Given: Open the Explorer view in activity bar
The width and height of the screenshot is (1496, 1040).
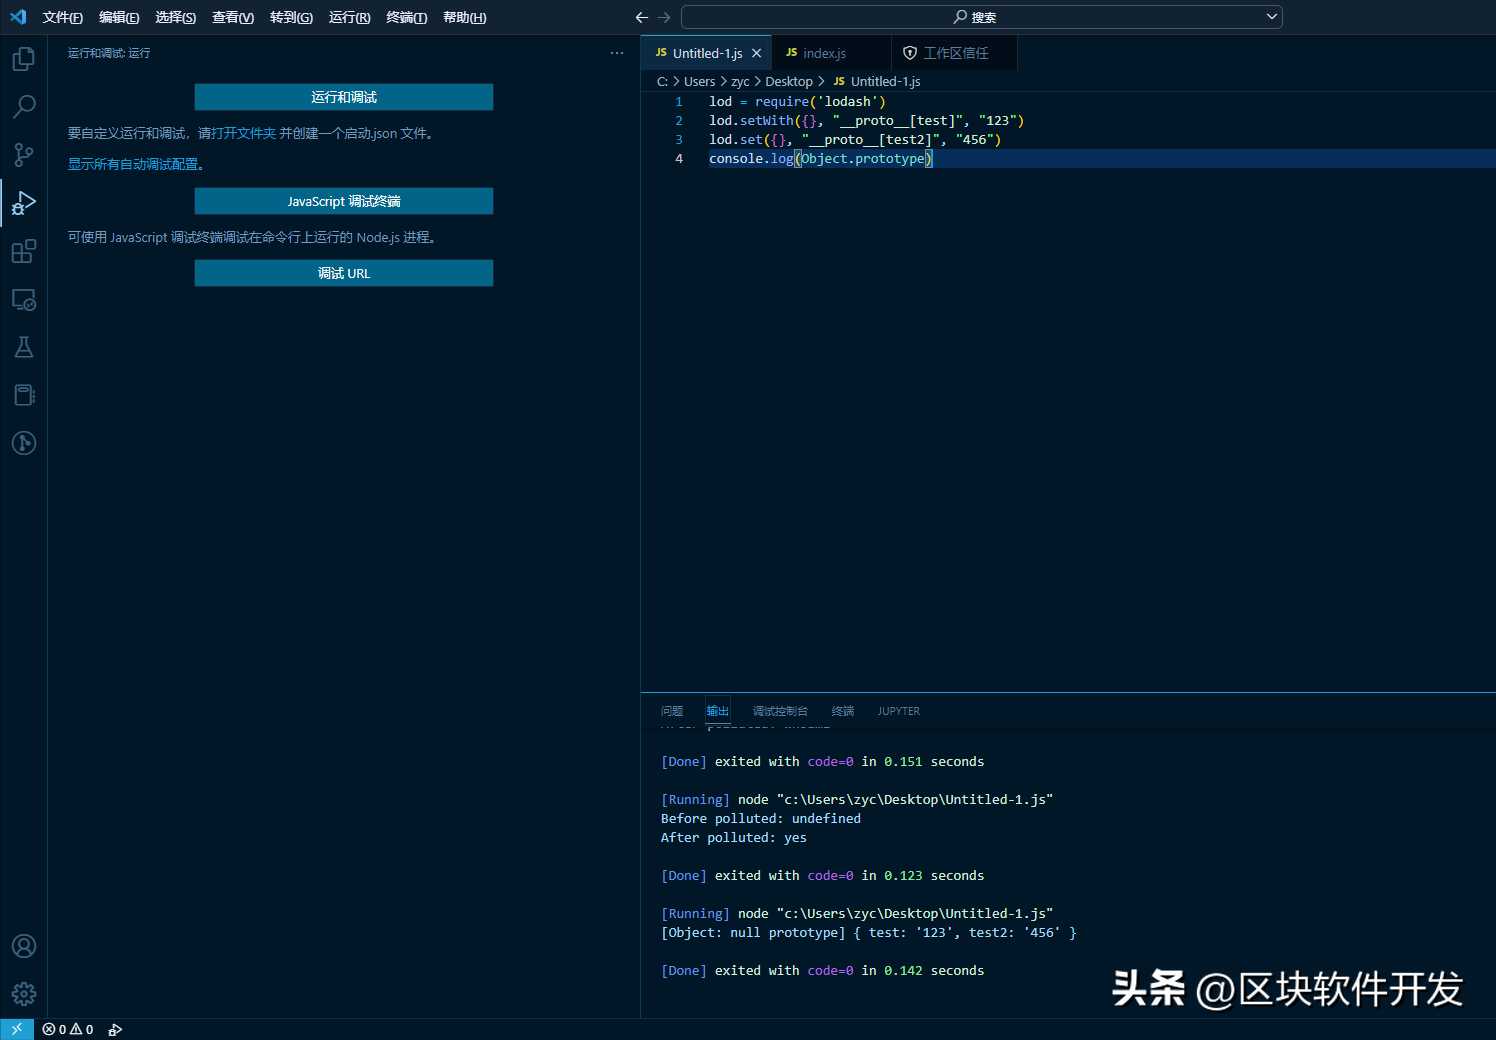Looking at the screenshot, I should tap(24, 59).
